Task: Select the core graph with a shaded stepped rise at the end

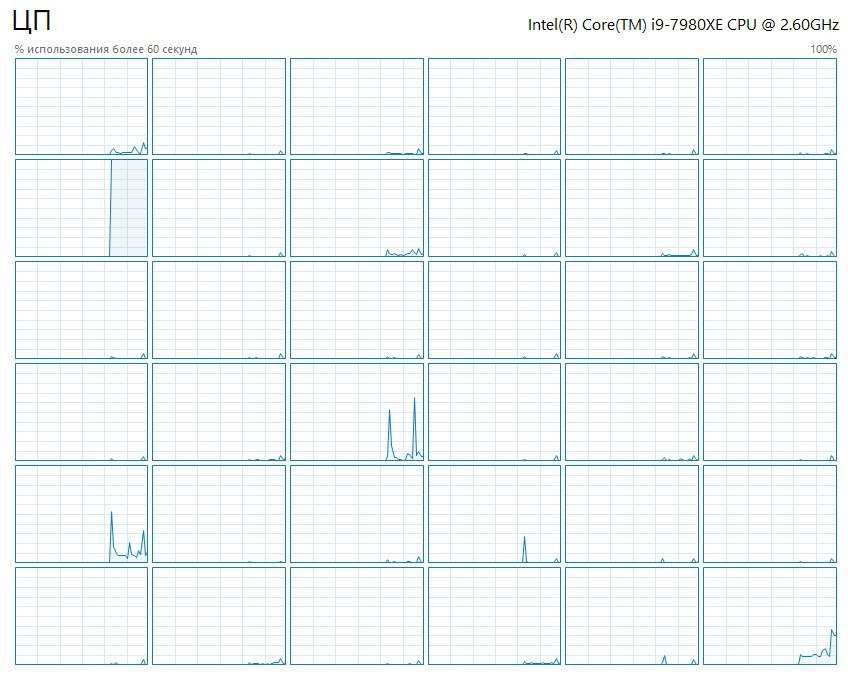Action: tap(770, 616)
